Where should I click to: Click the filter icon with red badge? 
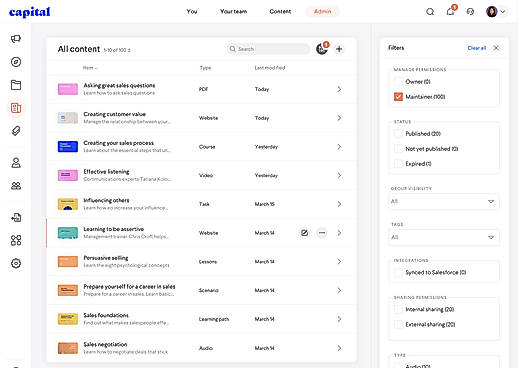coord(322,49)
